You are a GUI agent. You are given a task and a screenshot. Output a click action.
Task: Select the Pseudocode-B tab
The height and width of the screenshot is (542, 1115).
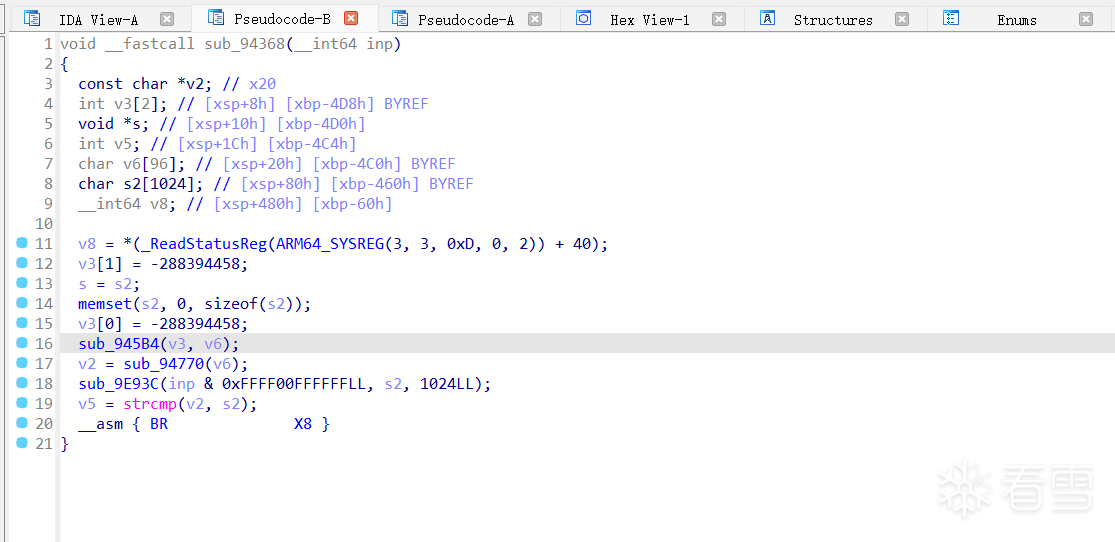282,19
